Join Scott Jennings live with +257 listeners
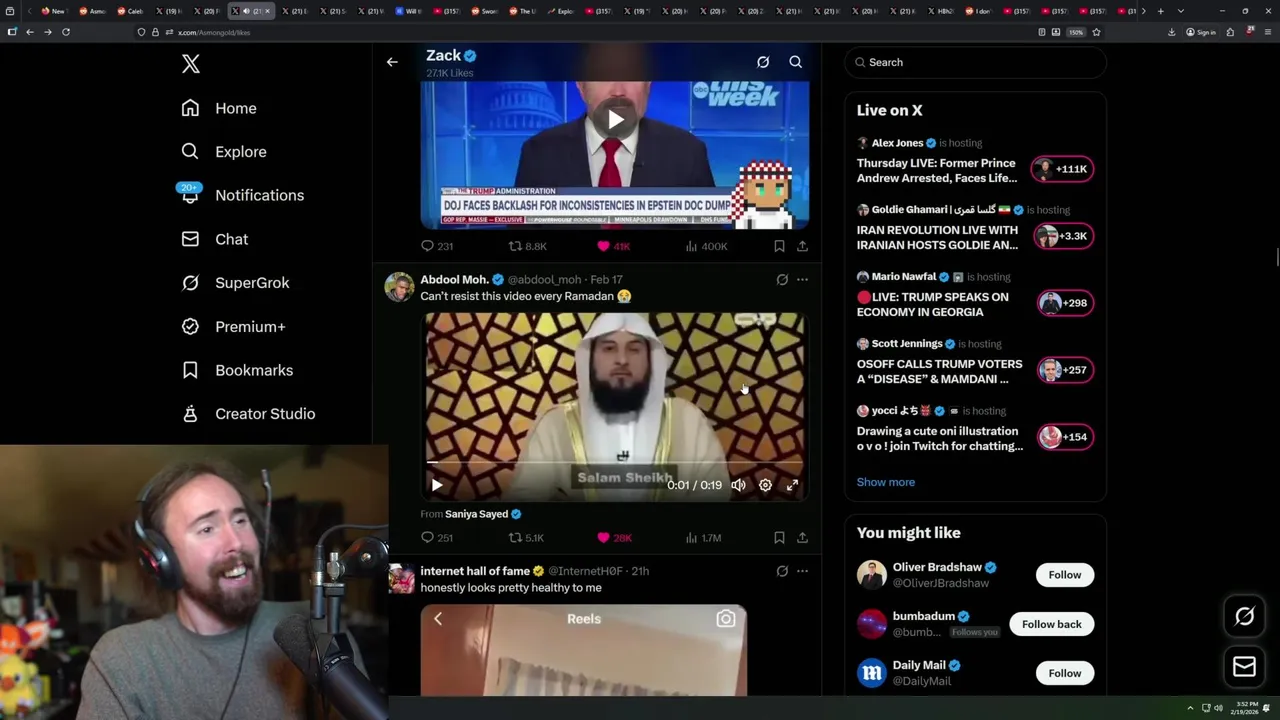This screenshot has width=1280, height=720. click(1065, 370)
